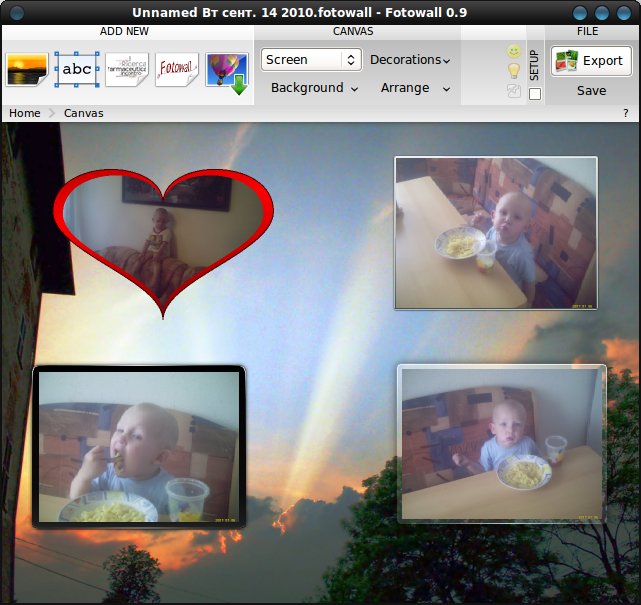This screenshot has height=605, width=641.
Task: Click the vertical SETUP label
Action: (x=534, y=65)
